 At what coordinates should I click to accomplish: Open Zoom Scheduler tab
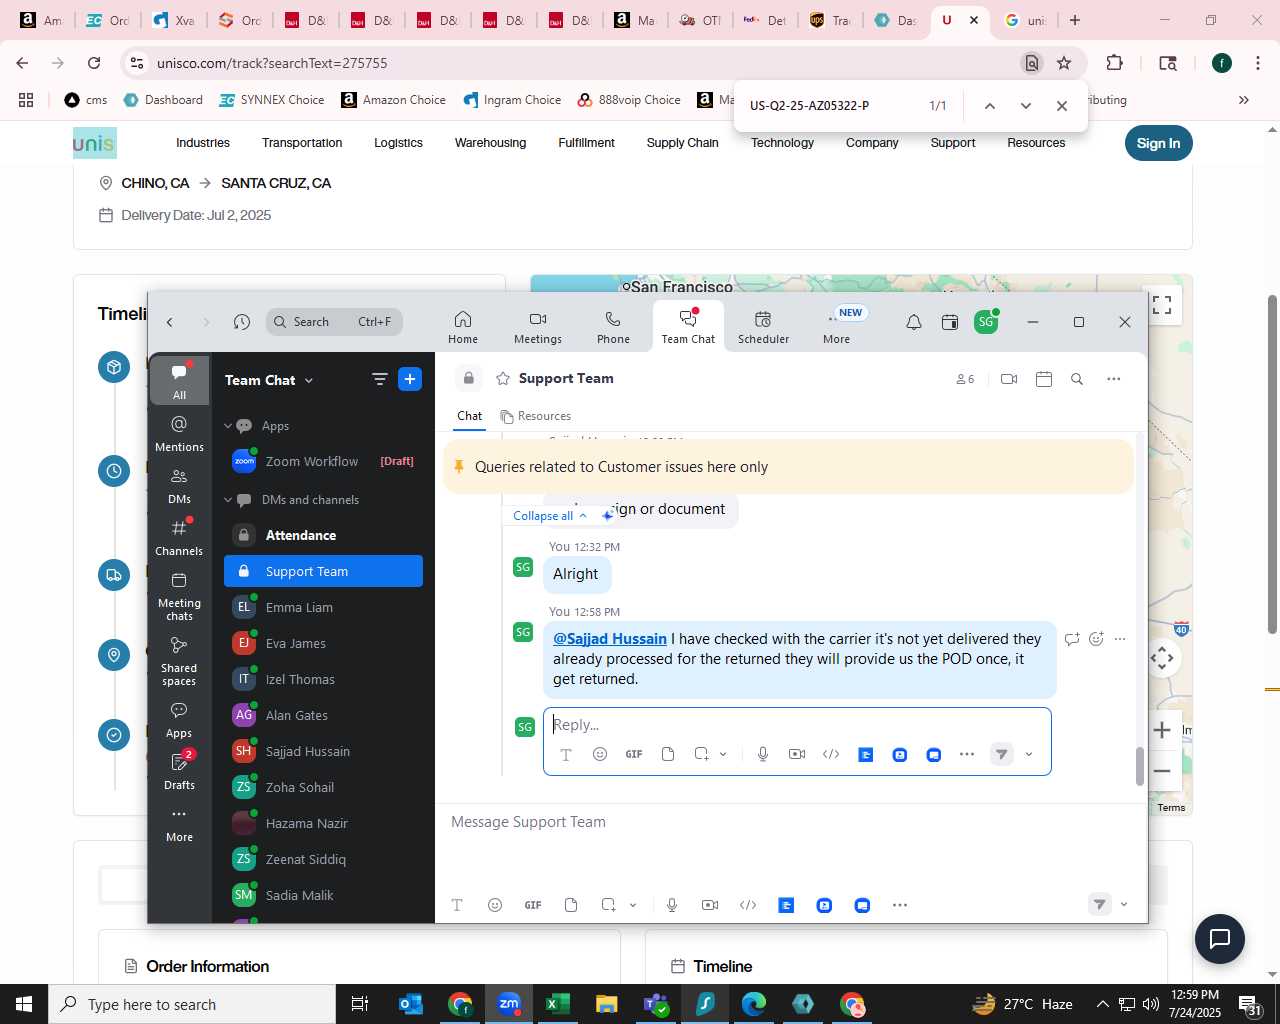coord(763,327)
